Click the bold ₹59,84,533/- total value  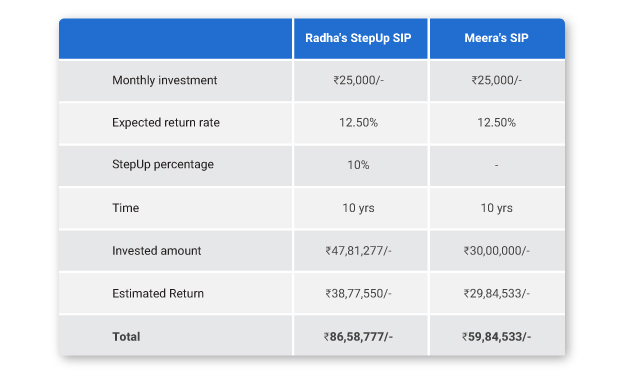click(497, 336)
